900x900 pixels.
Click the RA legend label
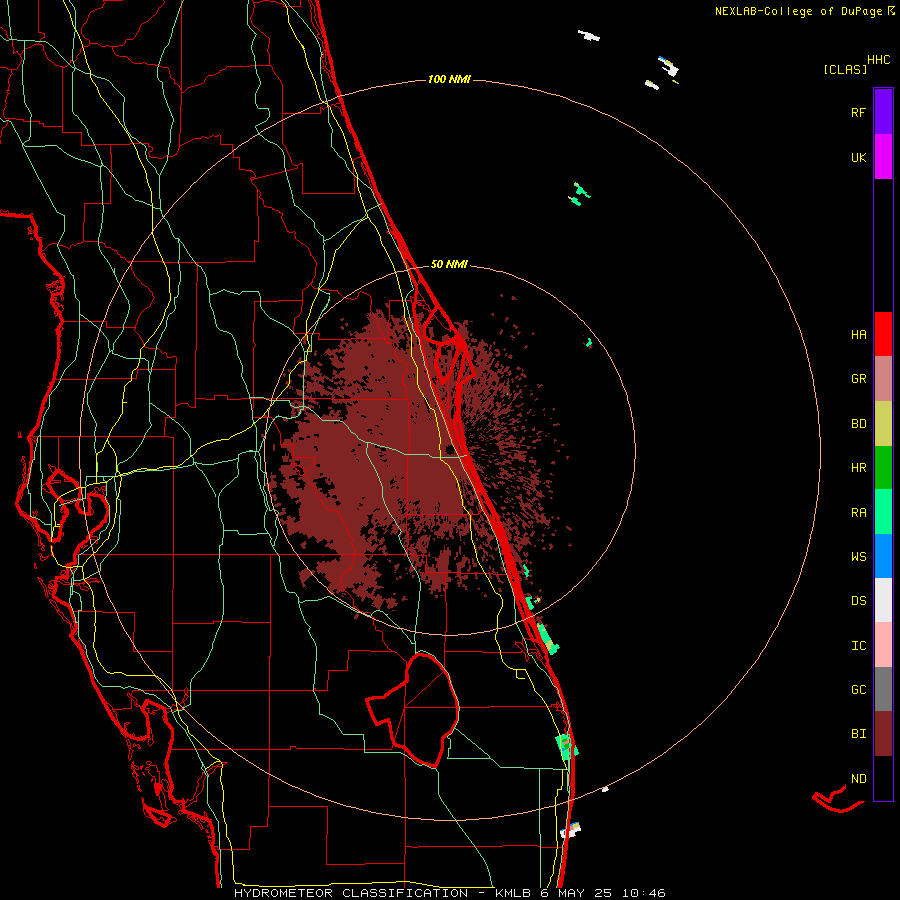858,512
